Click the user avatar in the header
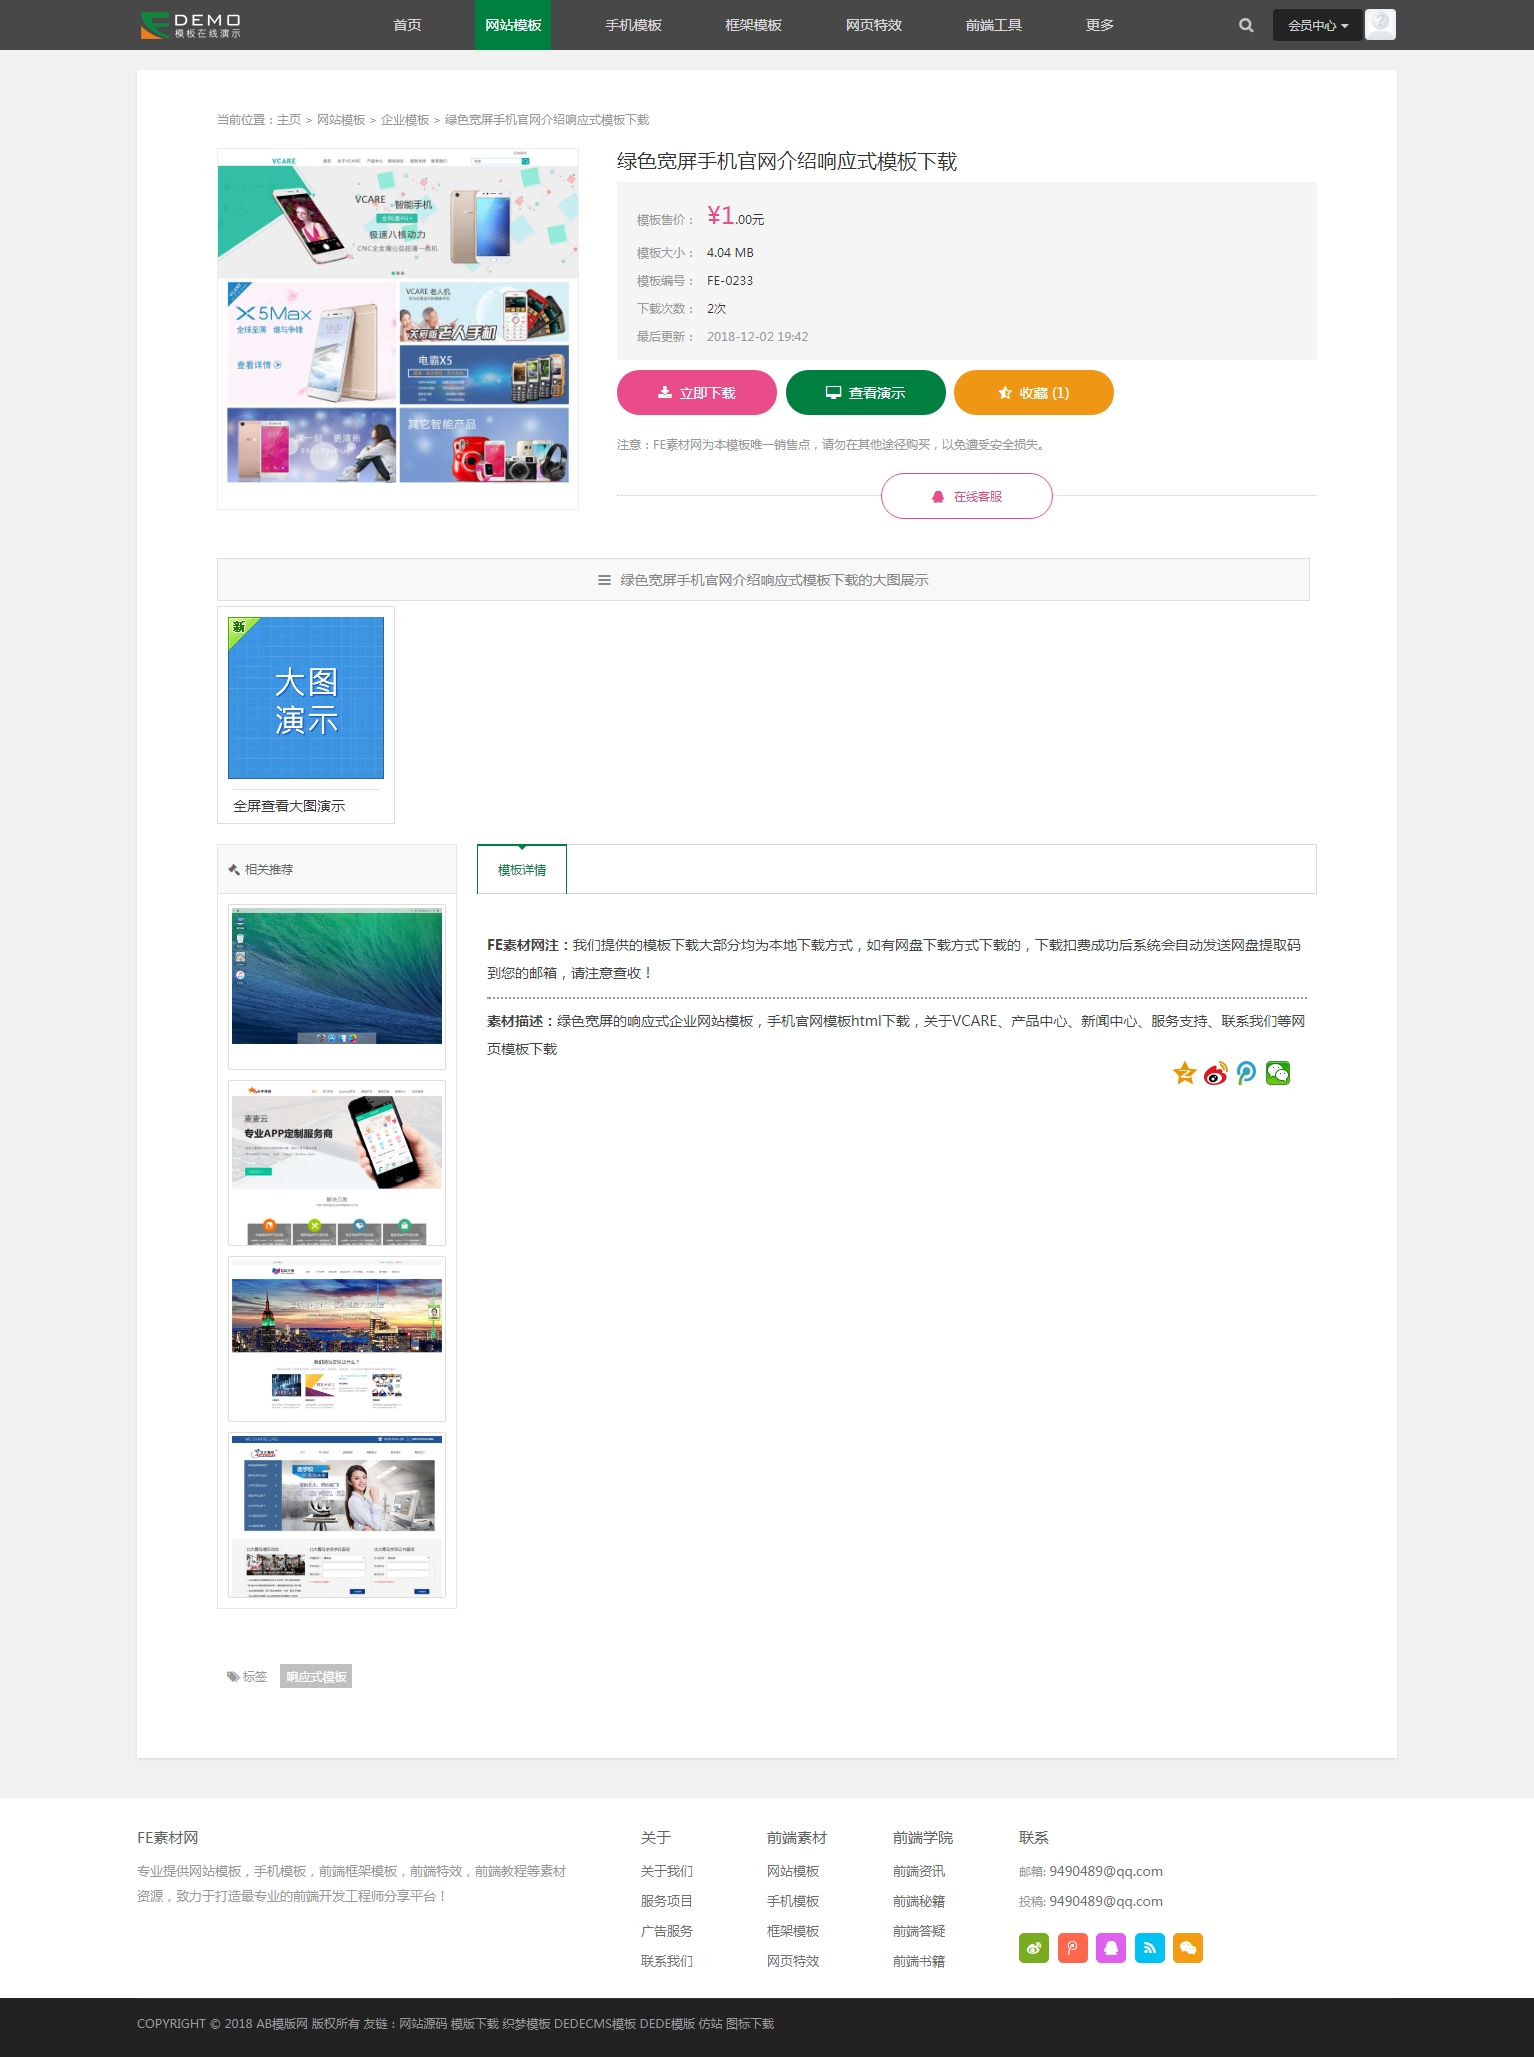 pyautogui.click(x=1380, y=24)
